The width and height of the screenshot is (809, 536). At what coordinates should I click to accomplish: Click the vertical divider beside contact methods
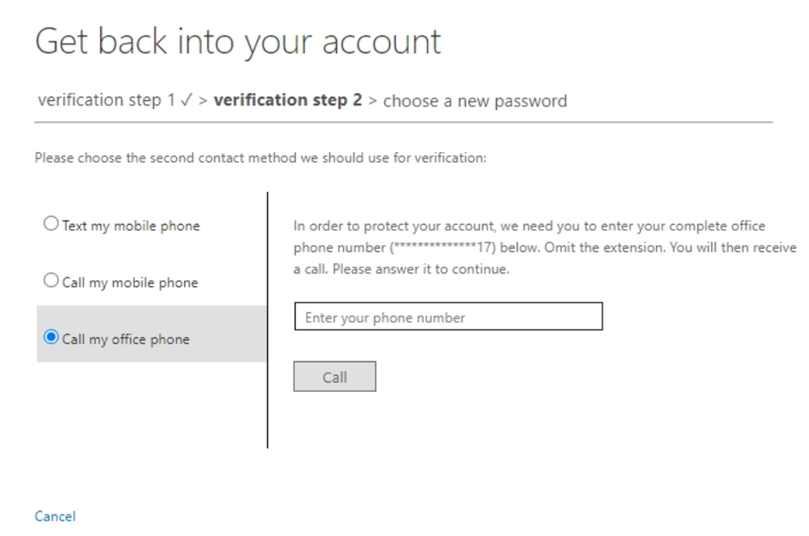click(x=268, y=320)
